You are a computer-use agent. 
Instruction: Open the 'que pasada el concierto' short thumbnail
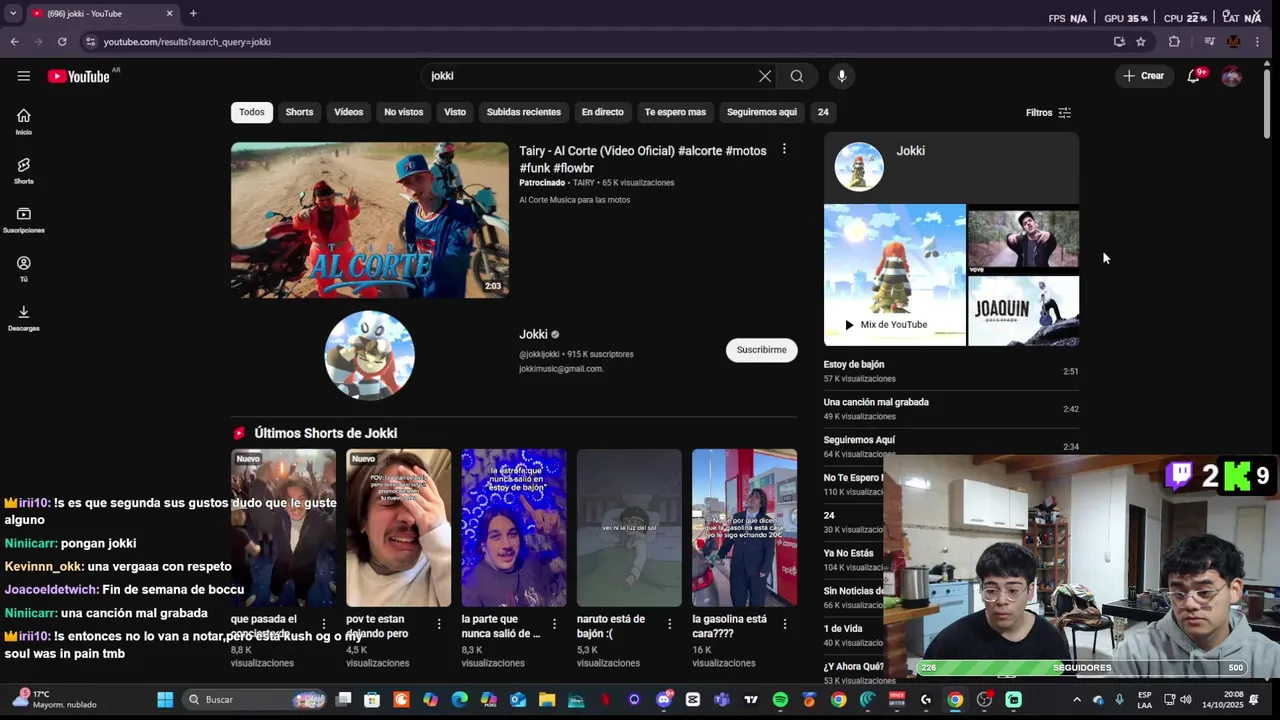(283, 528)
